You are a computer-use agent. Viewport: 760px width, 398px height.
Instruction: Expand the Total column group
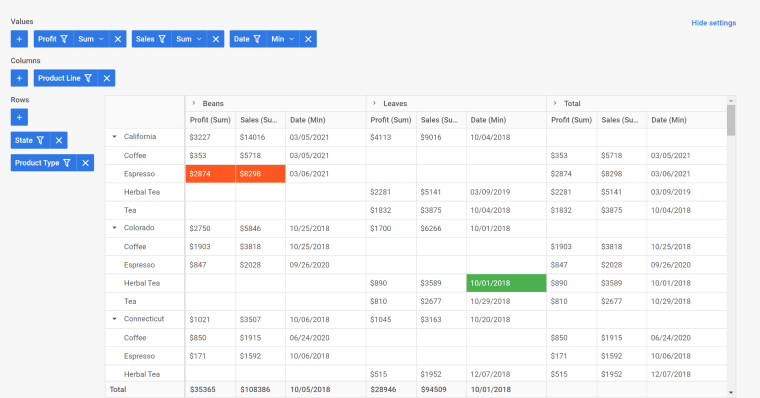555,103
